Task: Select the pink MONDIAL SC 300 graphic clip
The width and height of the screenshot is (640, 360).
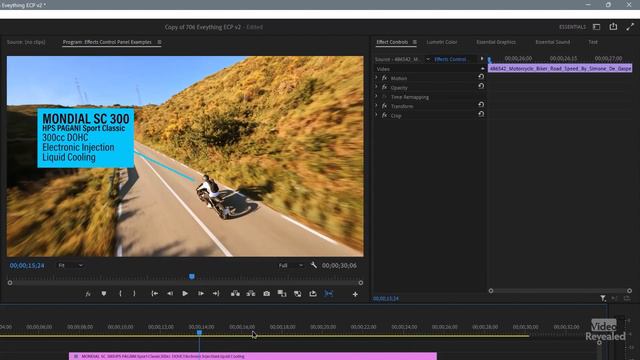Action: pos(253,356)
